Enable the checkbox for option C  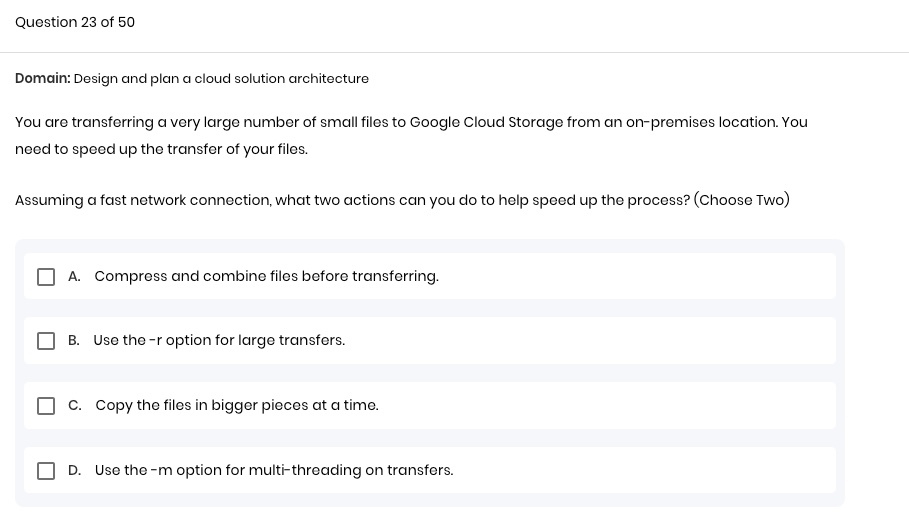pyautogui.click(x=46, y=406)
